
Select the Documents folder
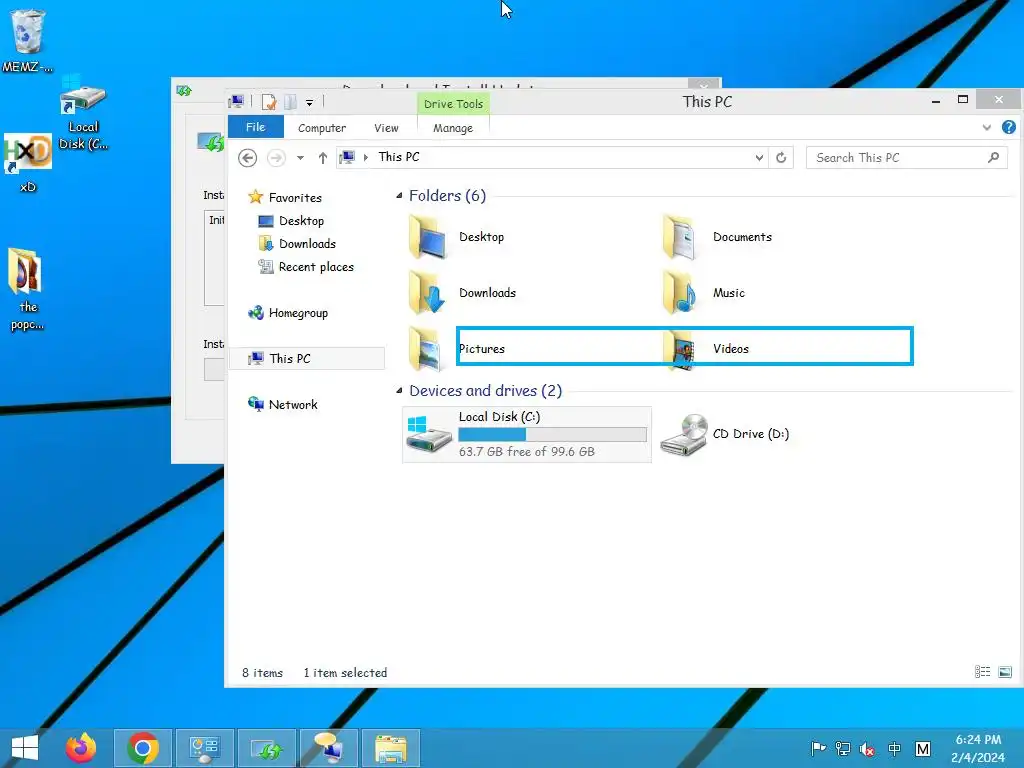point(716,237)
